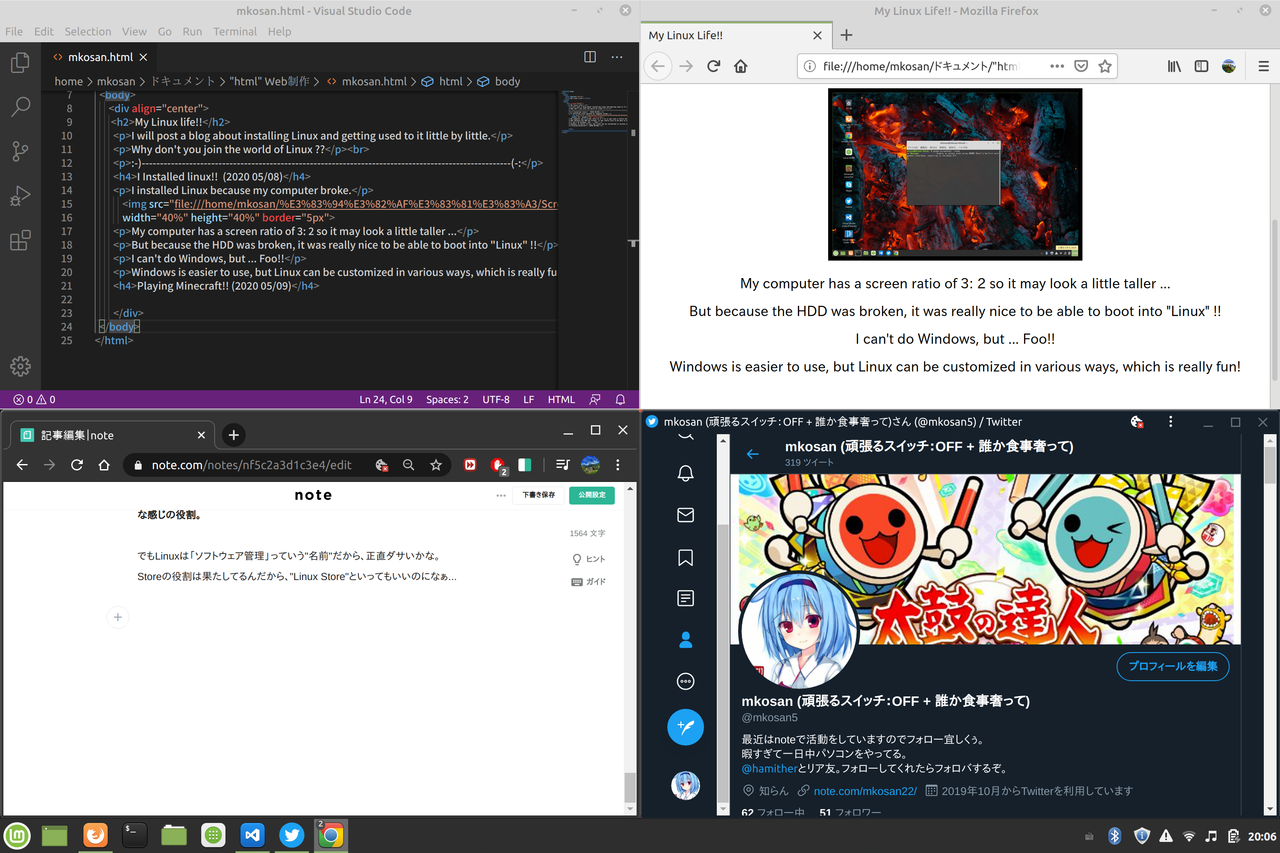Change file encoding 'UTF-8'

pyautogui.click(x=496, y=399)
